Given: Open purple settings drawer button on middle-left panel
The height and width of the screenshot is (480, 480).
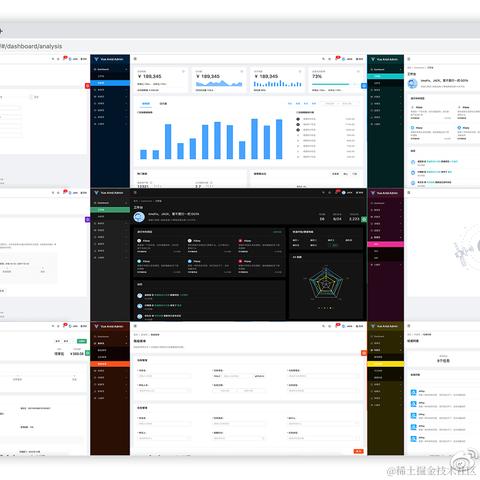Looking at the screenshot, I should 88,219.
